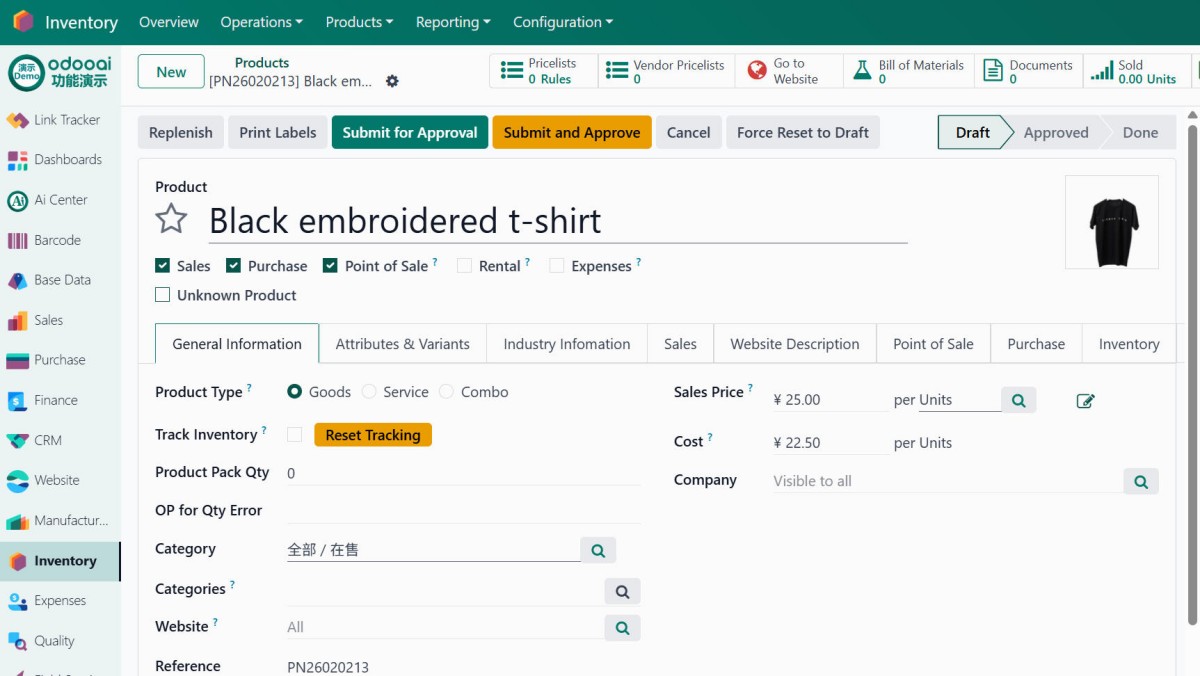
Task: Switch to Attributes & Variants tab
Action: 403,344
